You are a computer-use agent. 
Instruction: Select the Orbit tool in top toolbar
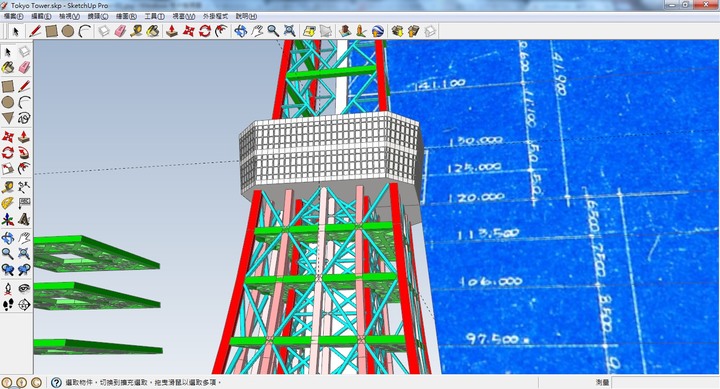[241, 31]
